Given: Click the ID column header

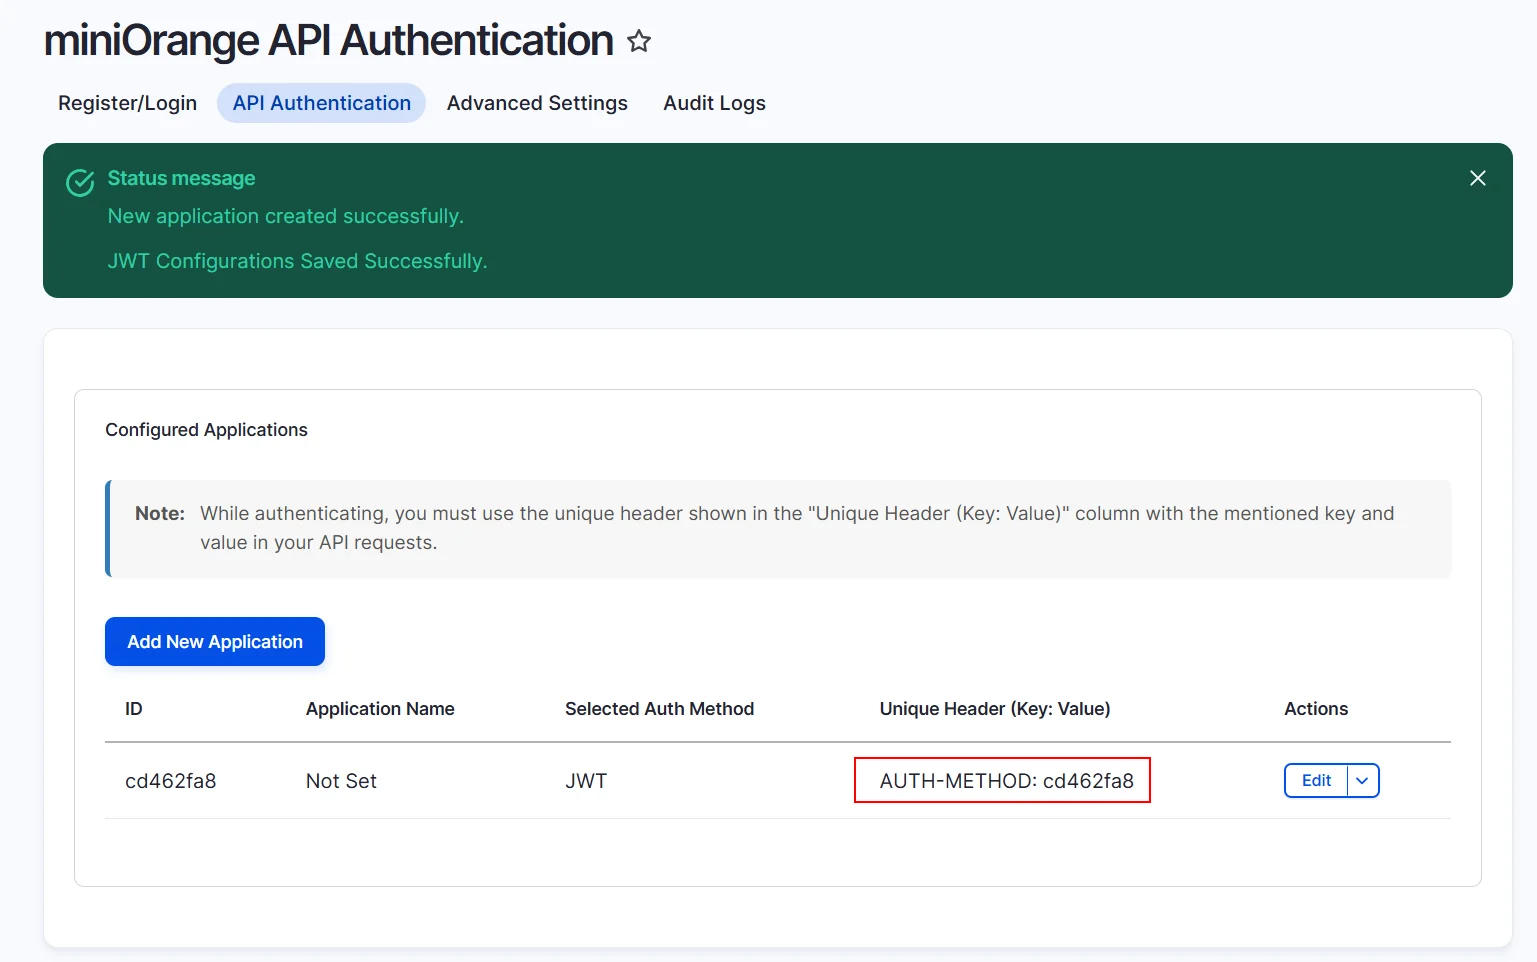Looking at the screenshot, I should pos(134,709).
